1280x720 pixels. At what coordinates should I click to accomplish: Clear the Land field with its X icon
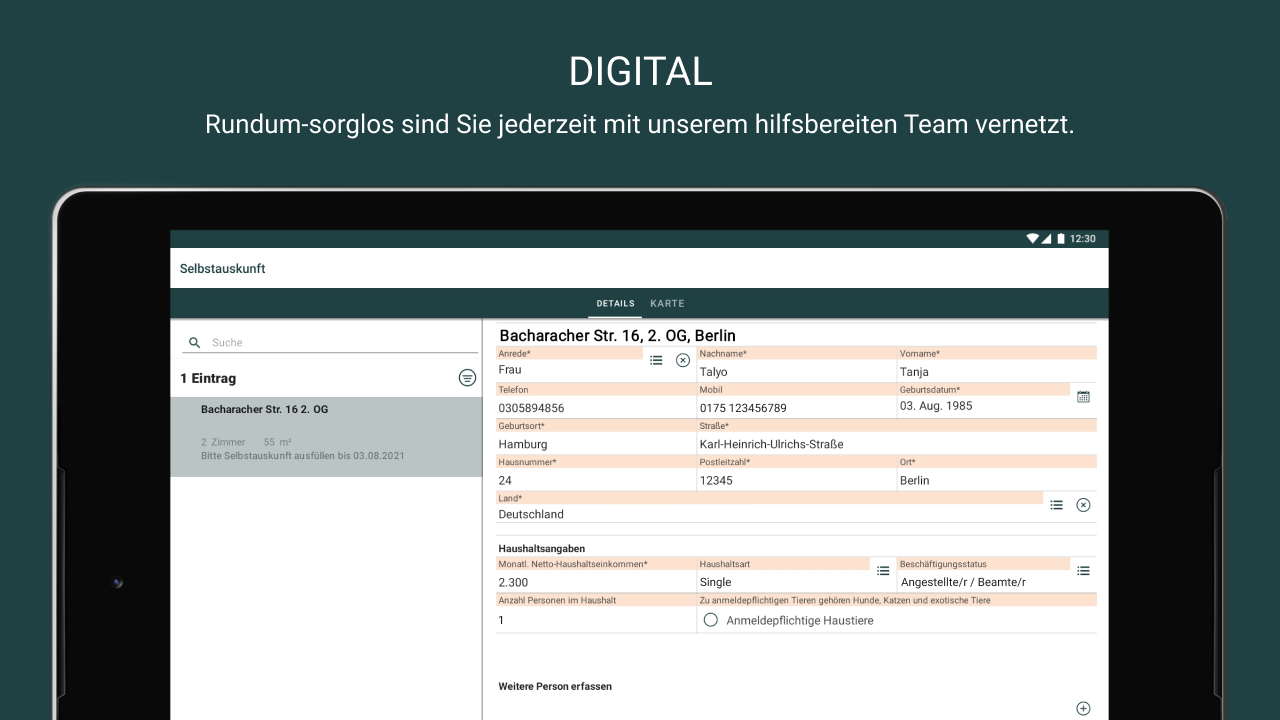[1083, 505]
